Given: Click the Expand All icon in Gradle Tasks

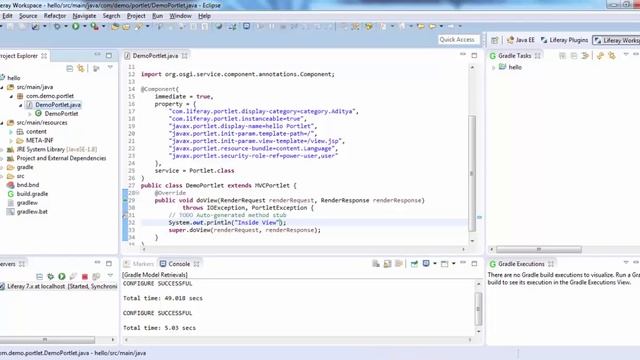Looking at the screenshot, I should (562, 56).
